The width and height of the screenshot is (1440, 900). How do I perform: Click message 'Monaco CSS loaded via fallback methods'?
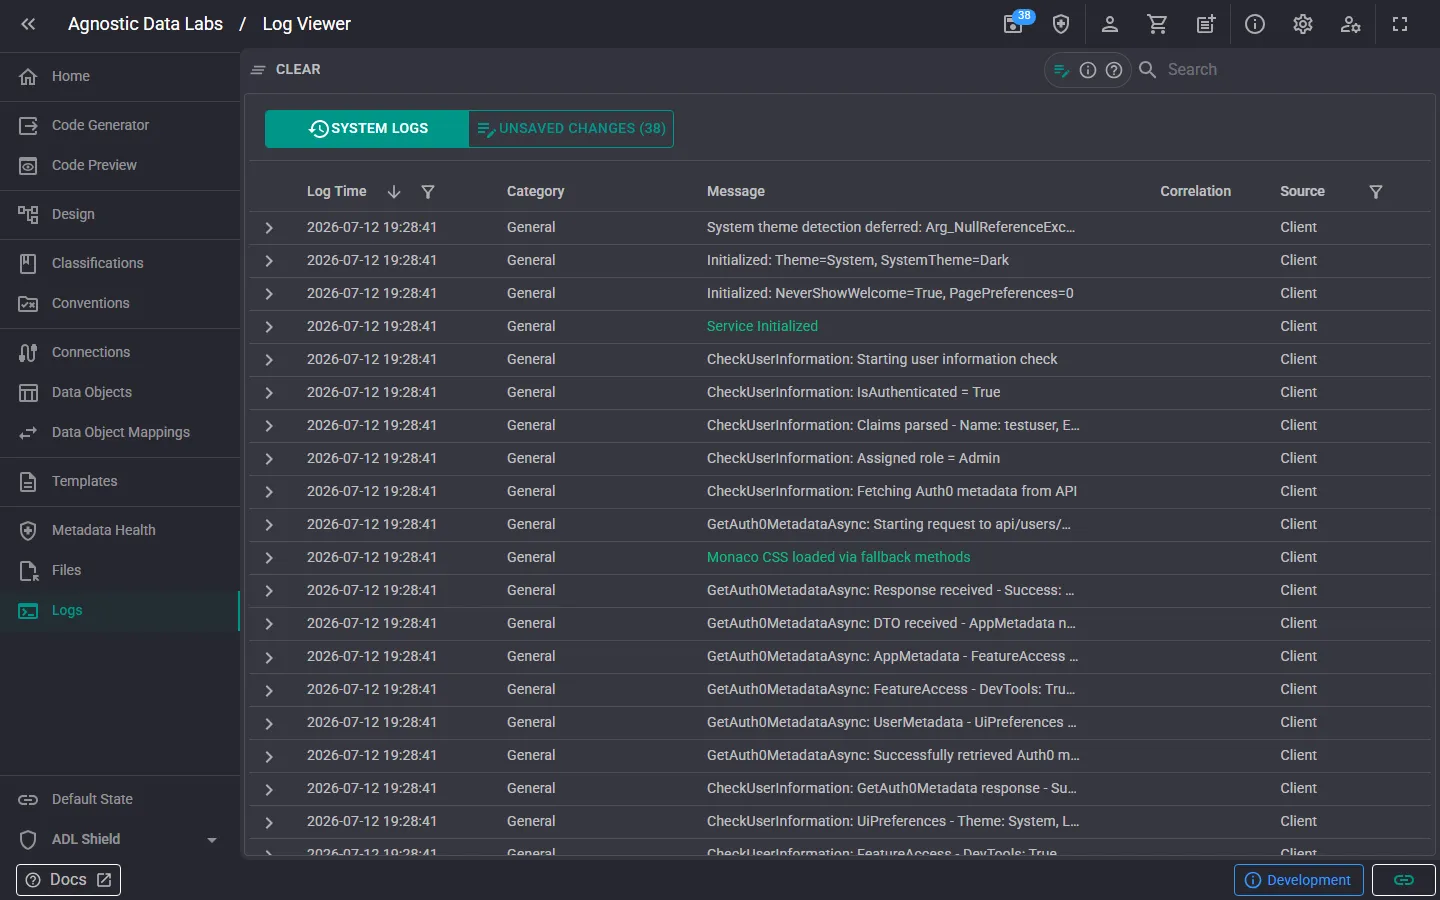click(x=838, y=557)
